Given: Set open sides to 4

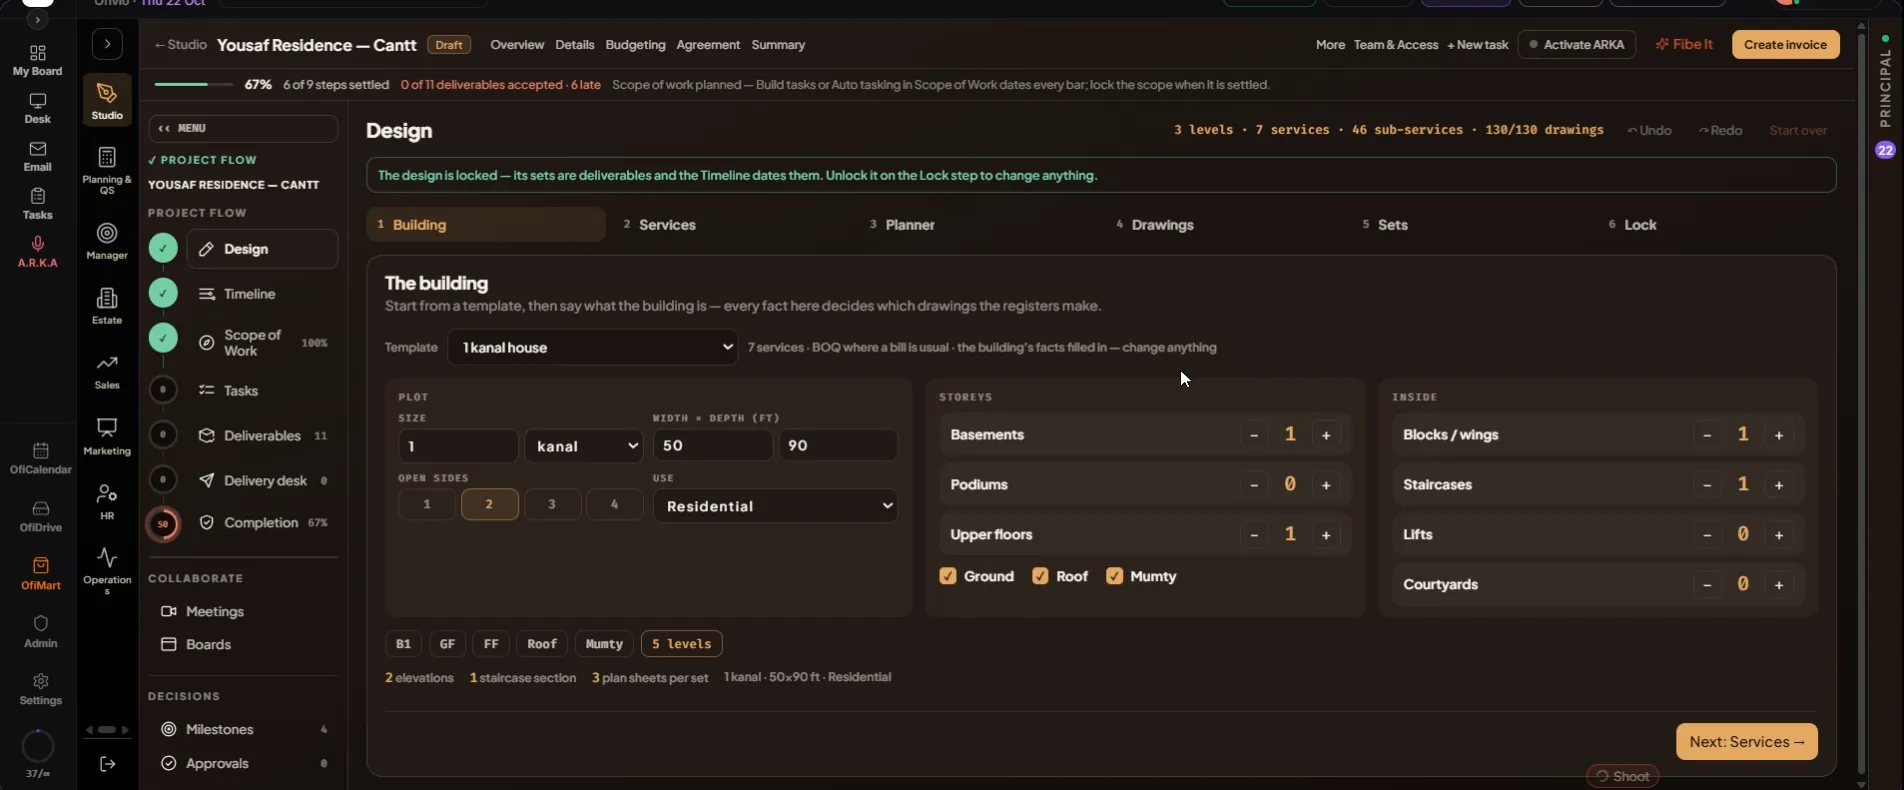Looking at the screenshot, I should (614, 504).
